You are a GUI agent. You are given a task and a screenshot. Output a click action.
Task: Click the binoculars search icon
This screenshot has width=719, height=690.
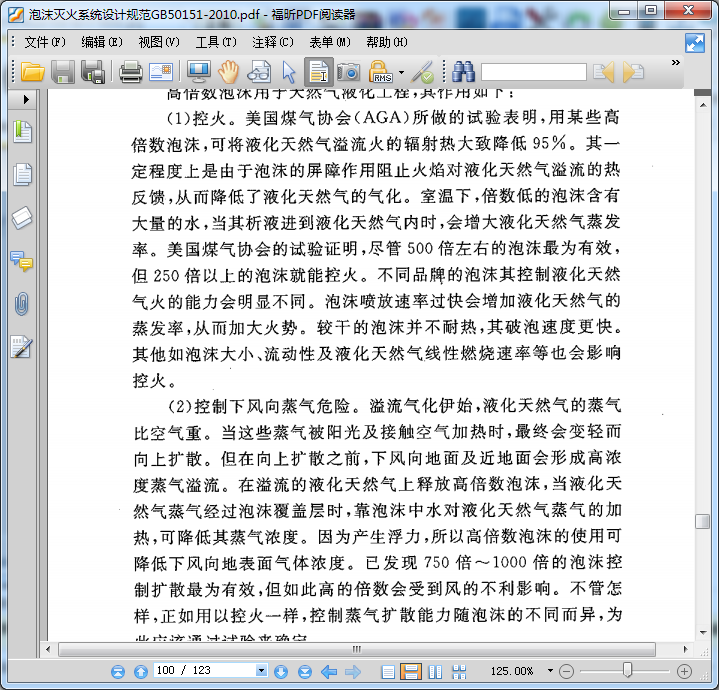pyautogui.click(x=464, y=72)
